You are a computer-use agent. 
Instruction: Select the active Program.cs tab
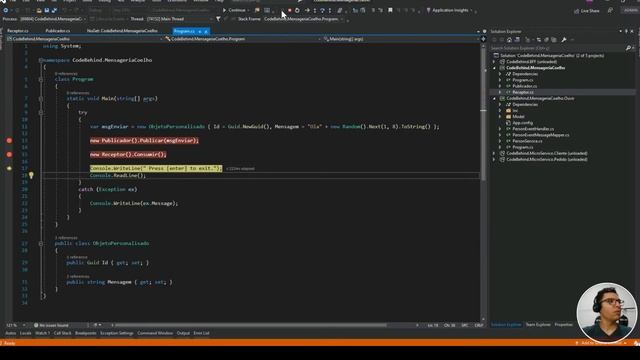click(x=184, y=31)
